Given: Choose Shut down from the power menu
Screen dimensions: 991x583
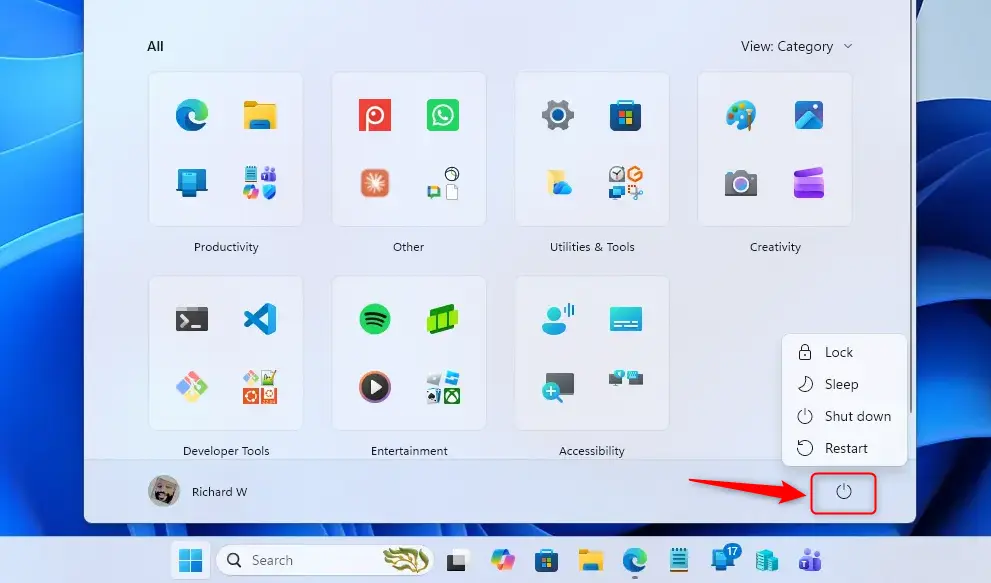Looking at the screenshot, I should click(x=844, y=416).
